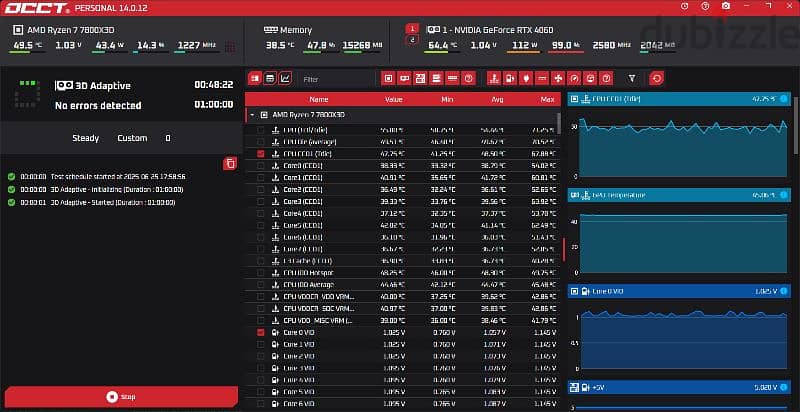Click the motherboard sensor filter icon
Screen dimensions: 800x412
pos(420,79)
